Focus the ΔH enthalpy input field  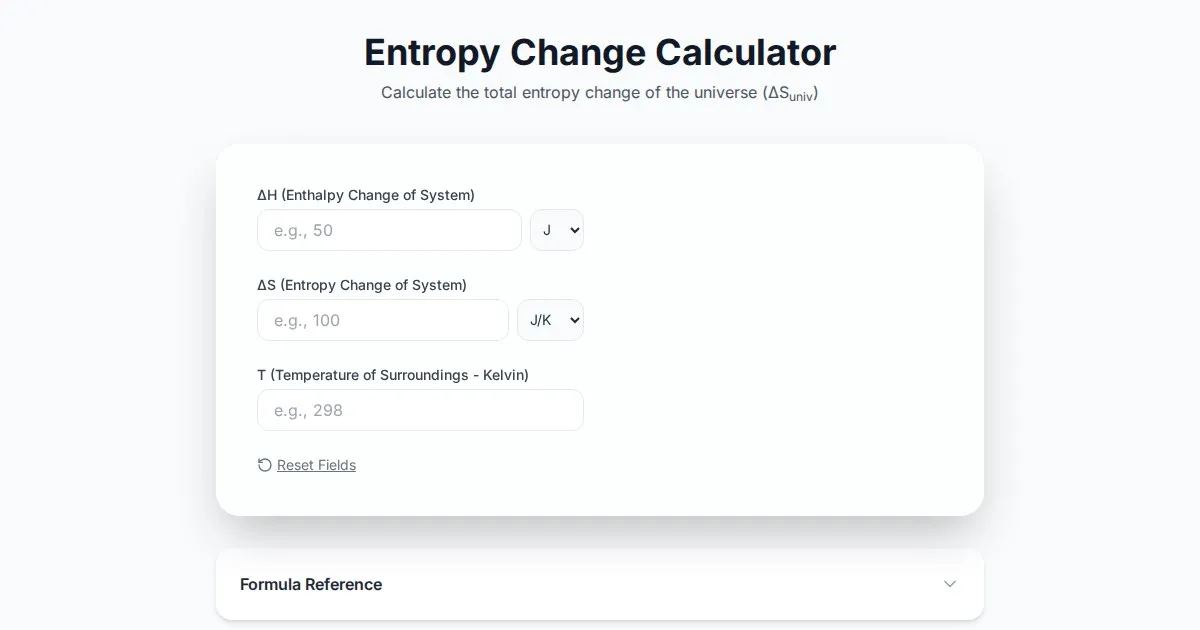point(389,230)
